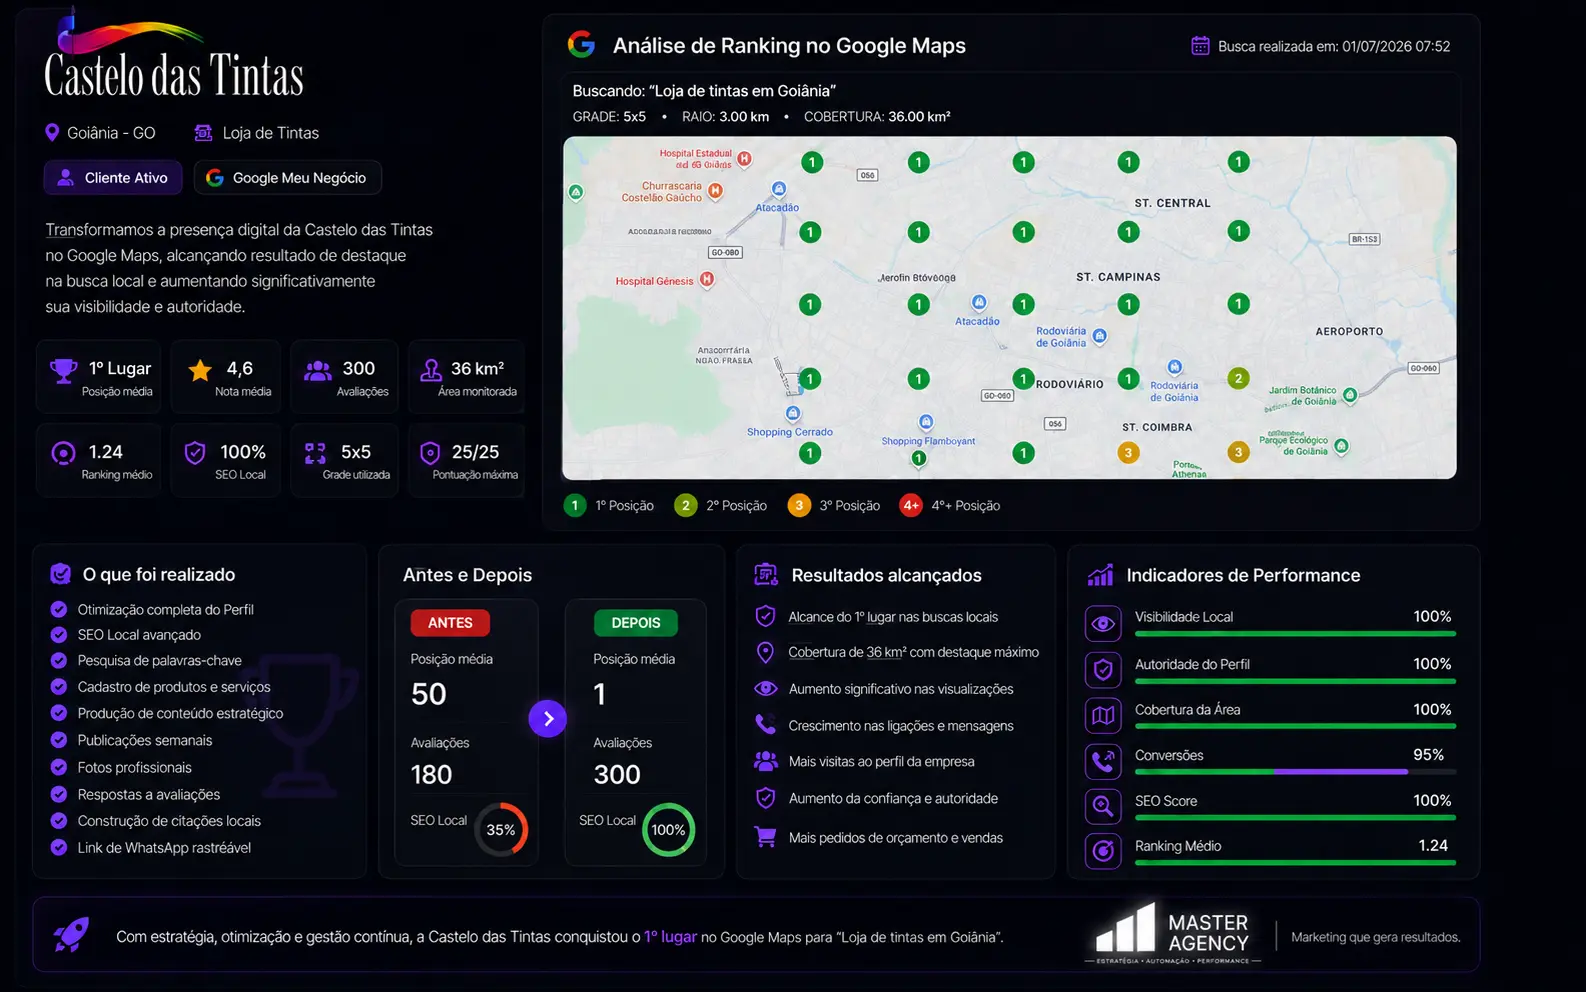Click the area icon in the 36 km² card
Image resolution: width=1586 pixels, height=992 pixels.
[x=431, y=371]
